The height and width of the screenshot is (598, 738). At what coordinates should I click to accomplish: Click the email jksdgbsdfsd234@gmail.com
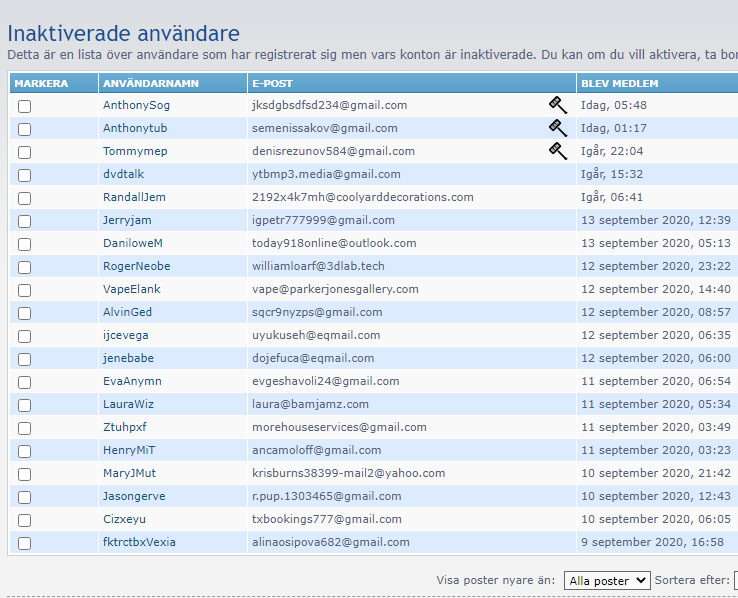pyautogui.click(x=329, y=105)
